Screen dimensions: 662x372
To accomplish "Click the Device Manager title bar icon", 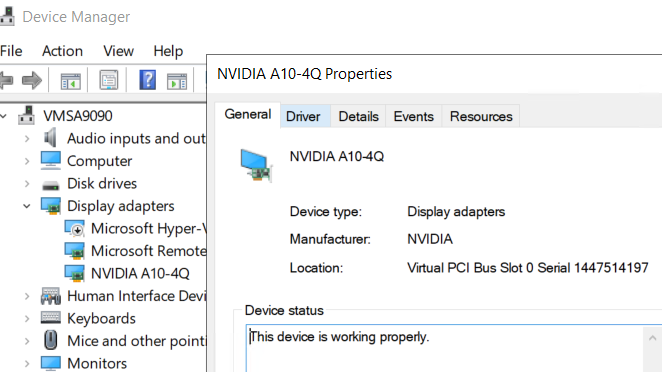I will point(7,16).
